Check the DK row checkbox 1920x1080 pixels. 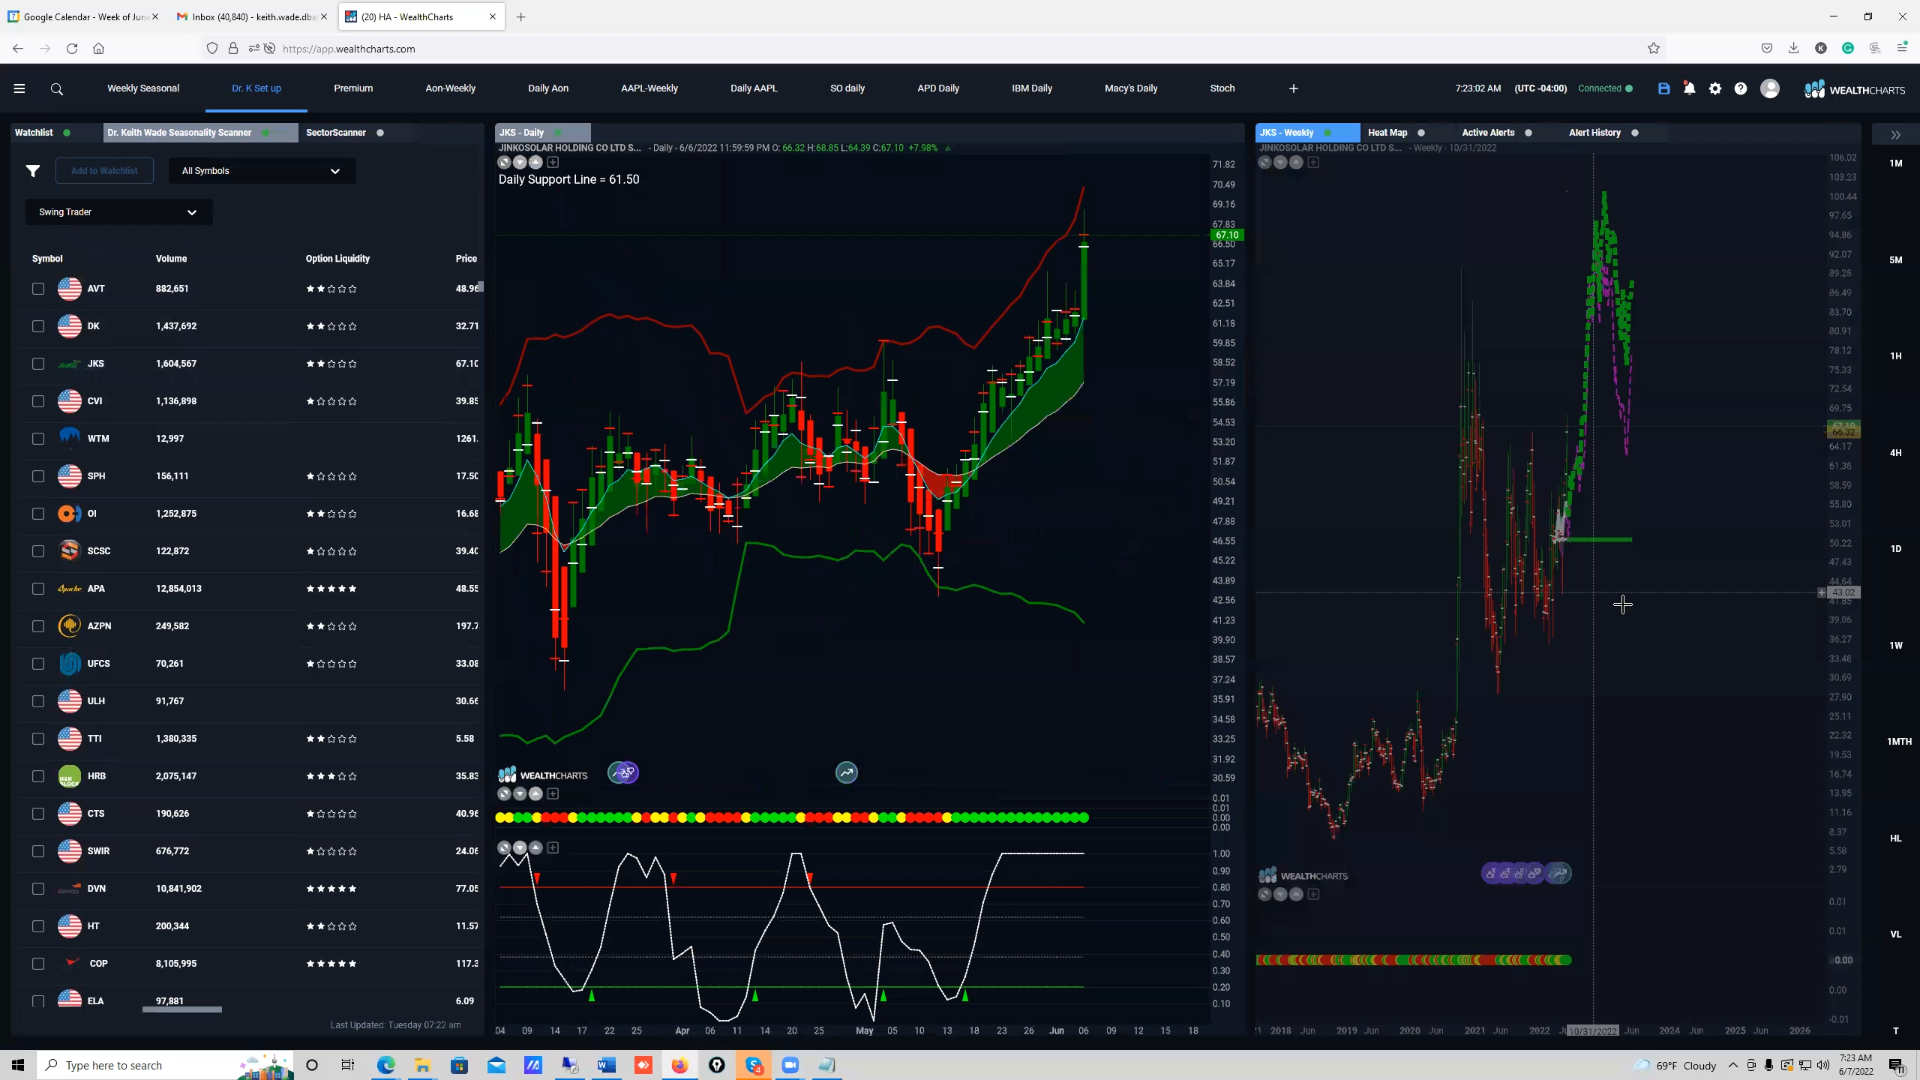[38, 326]
